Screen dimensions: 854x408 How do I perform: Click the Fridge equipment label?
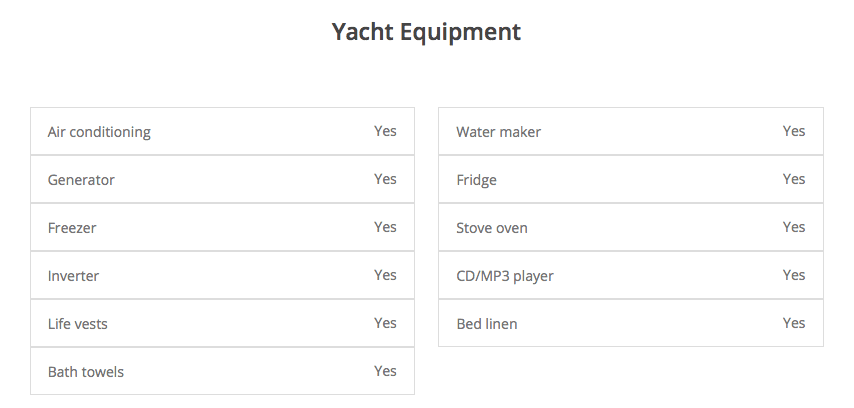point(476,180)
